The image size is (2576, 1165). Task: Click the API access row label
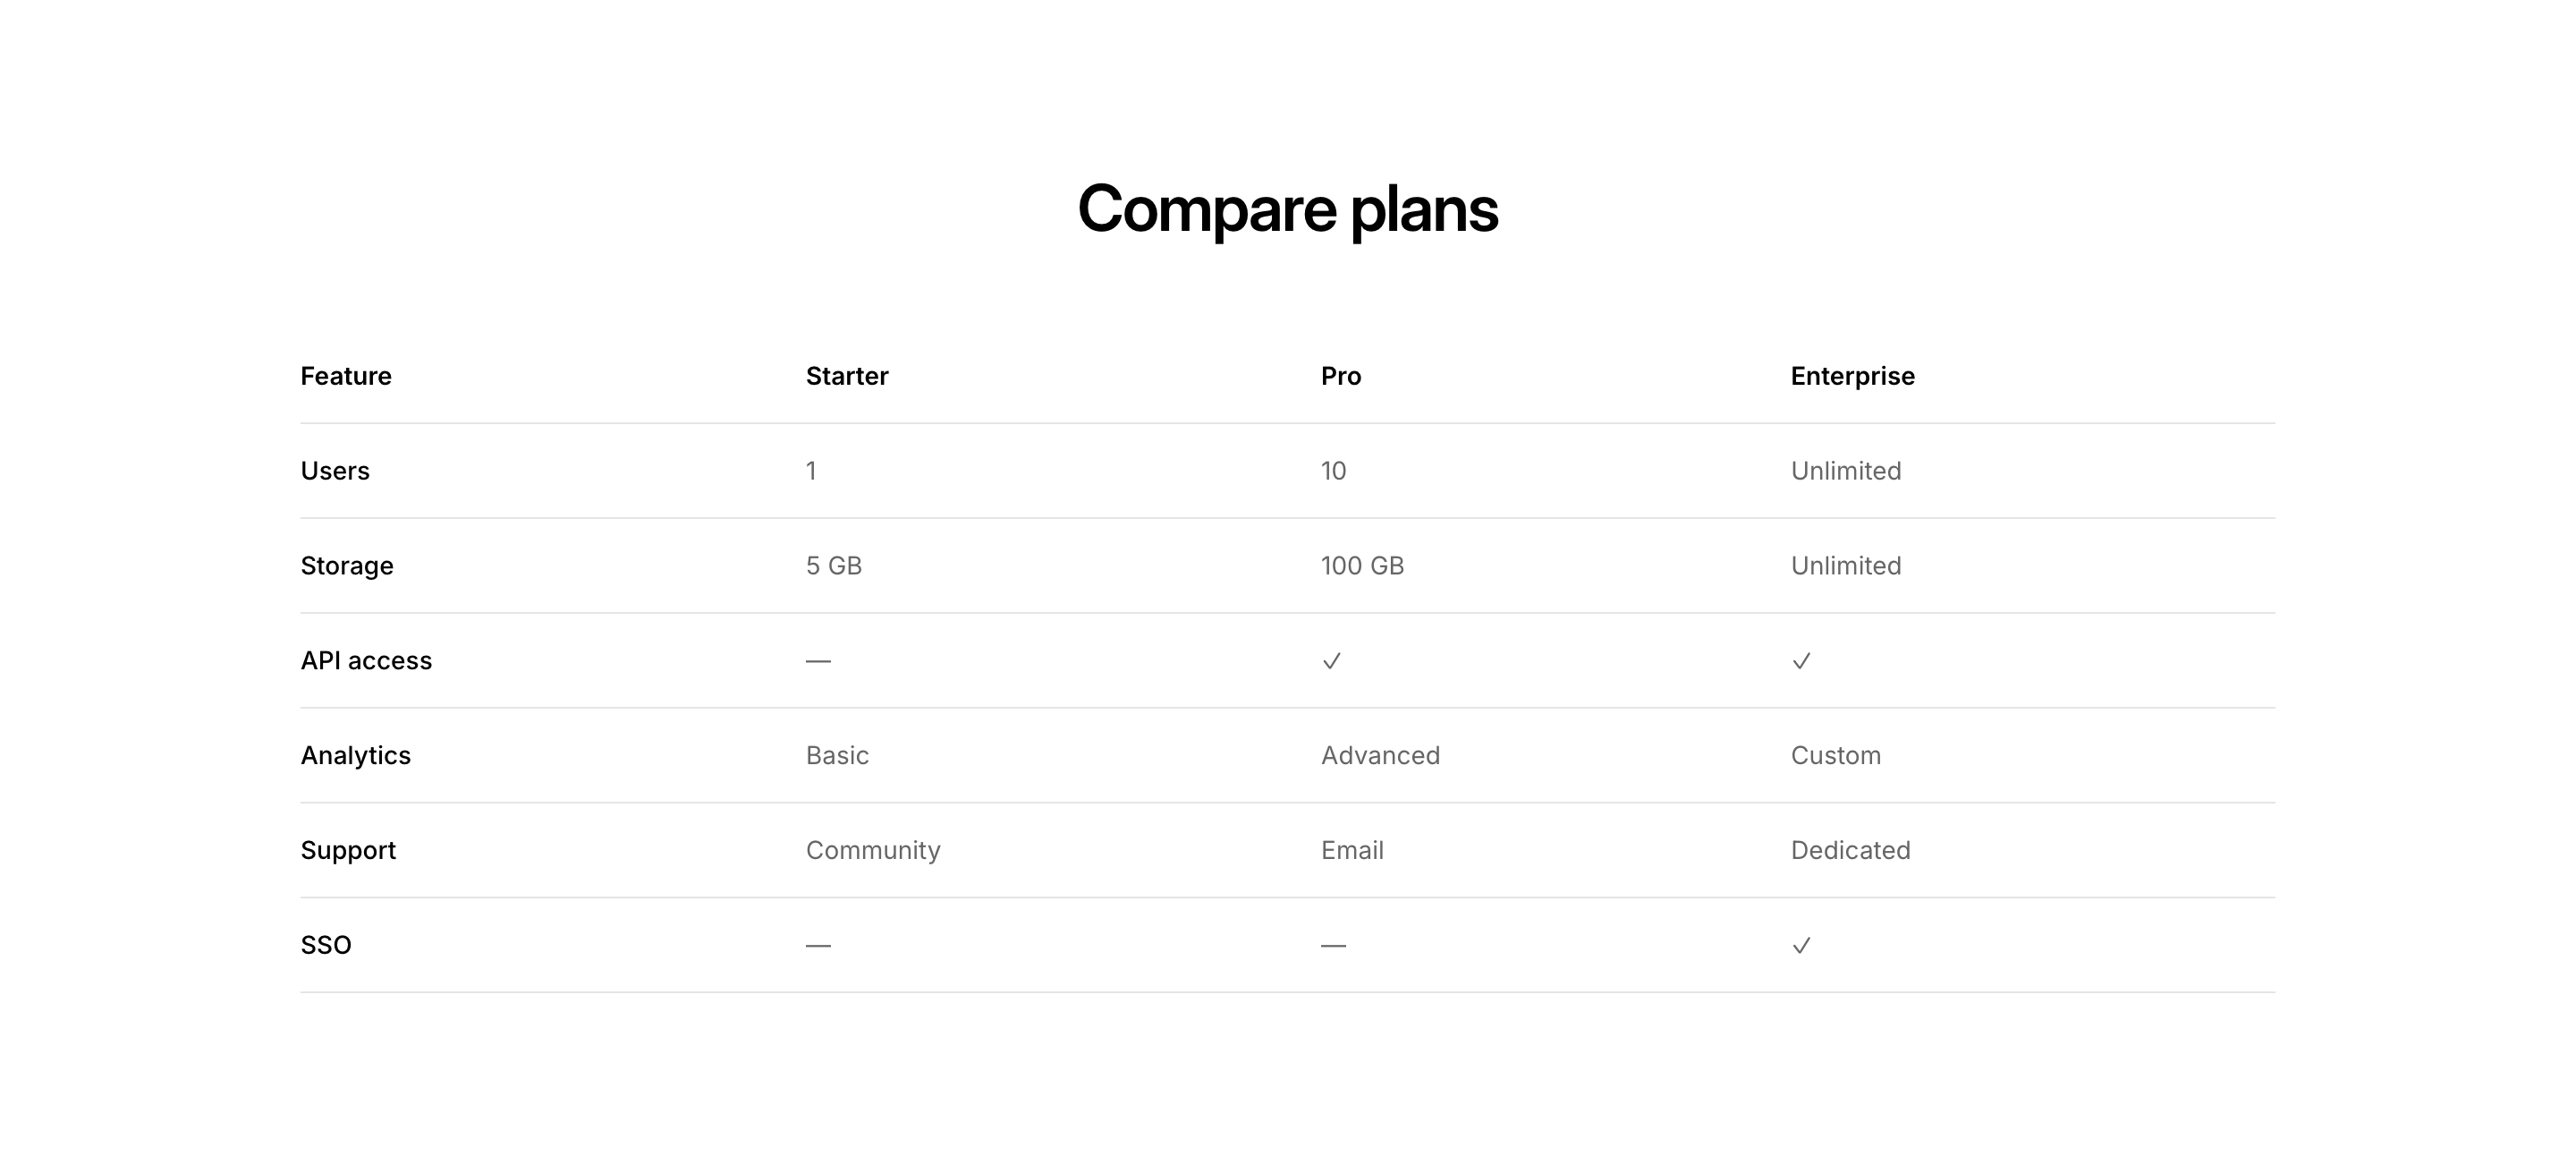366,661
